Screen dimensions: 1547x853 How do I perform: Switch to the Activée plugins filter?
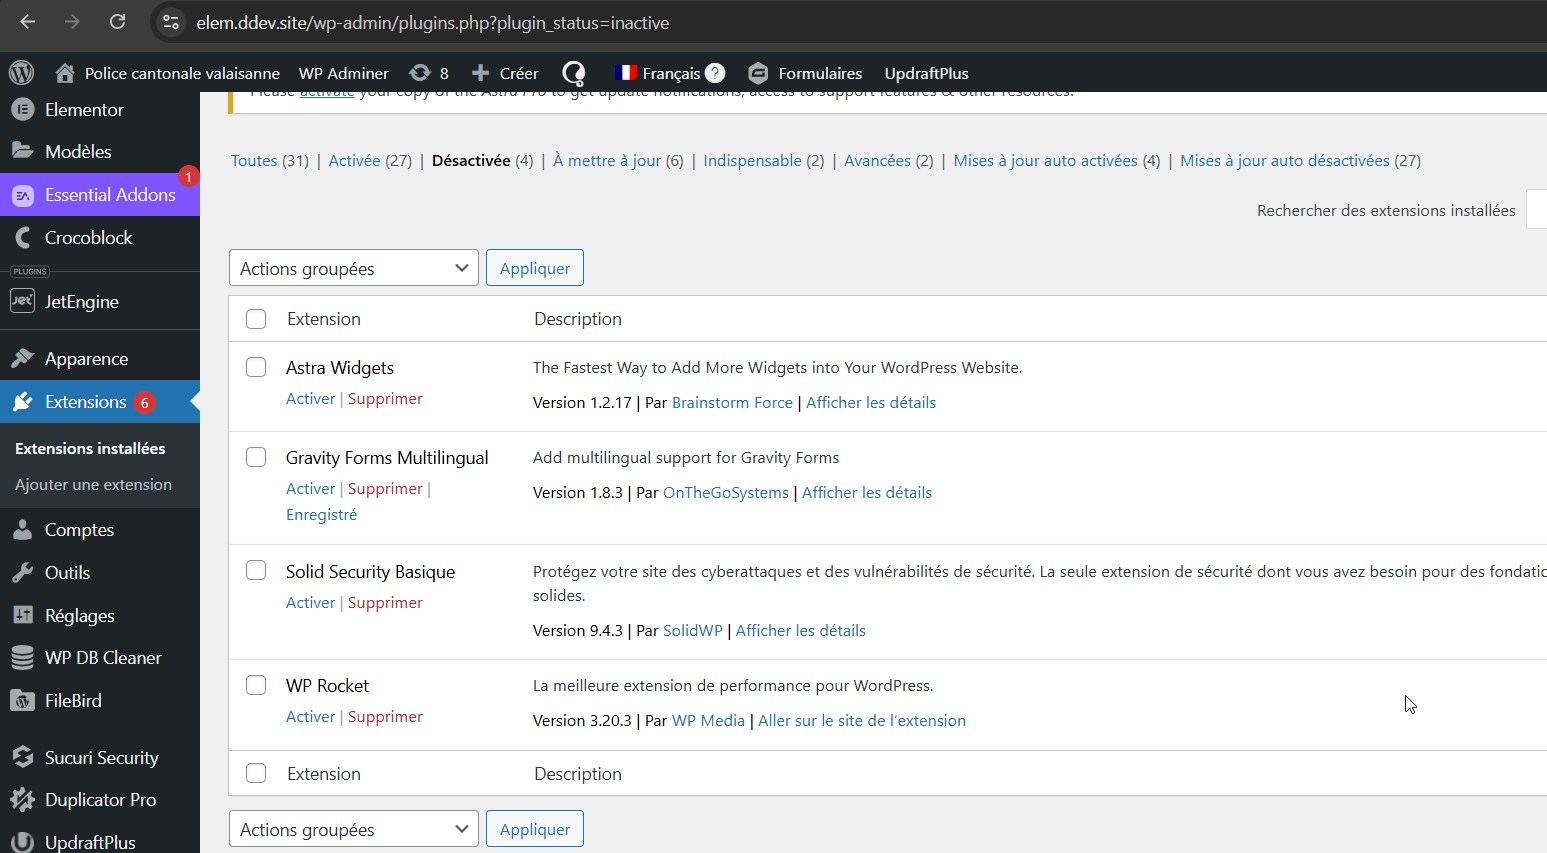(x=354, y=160)
